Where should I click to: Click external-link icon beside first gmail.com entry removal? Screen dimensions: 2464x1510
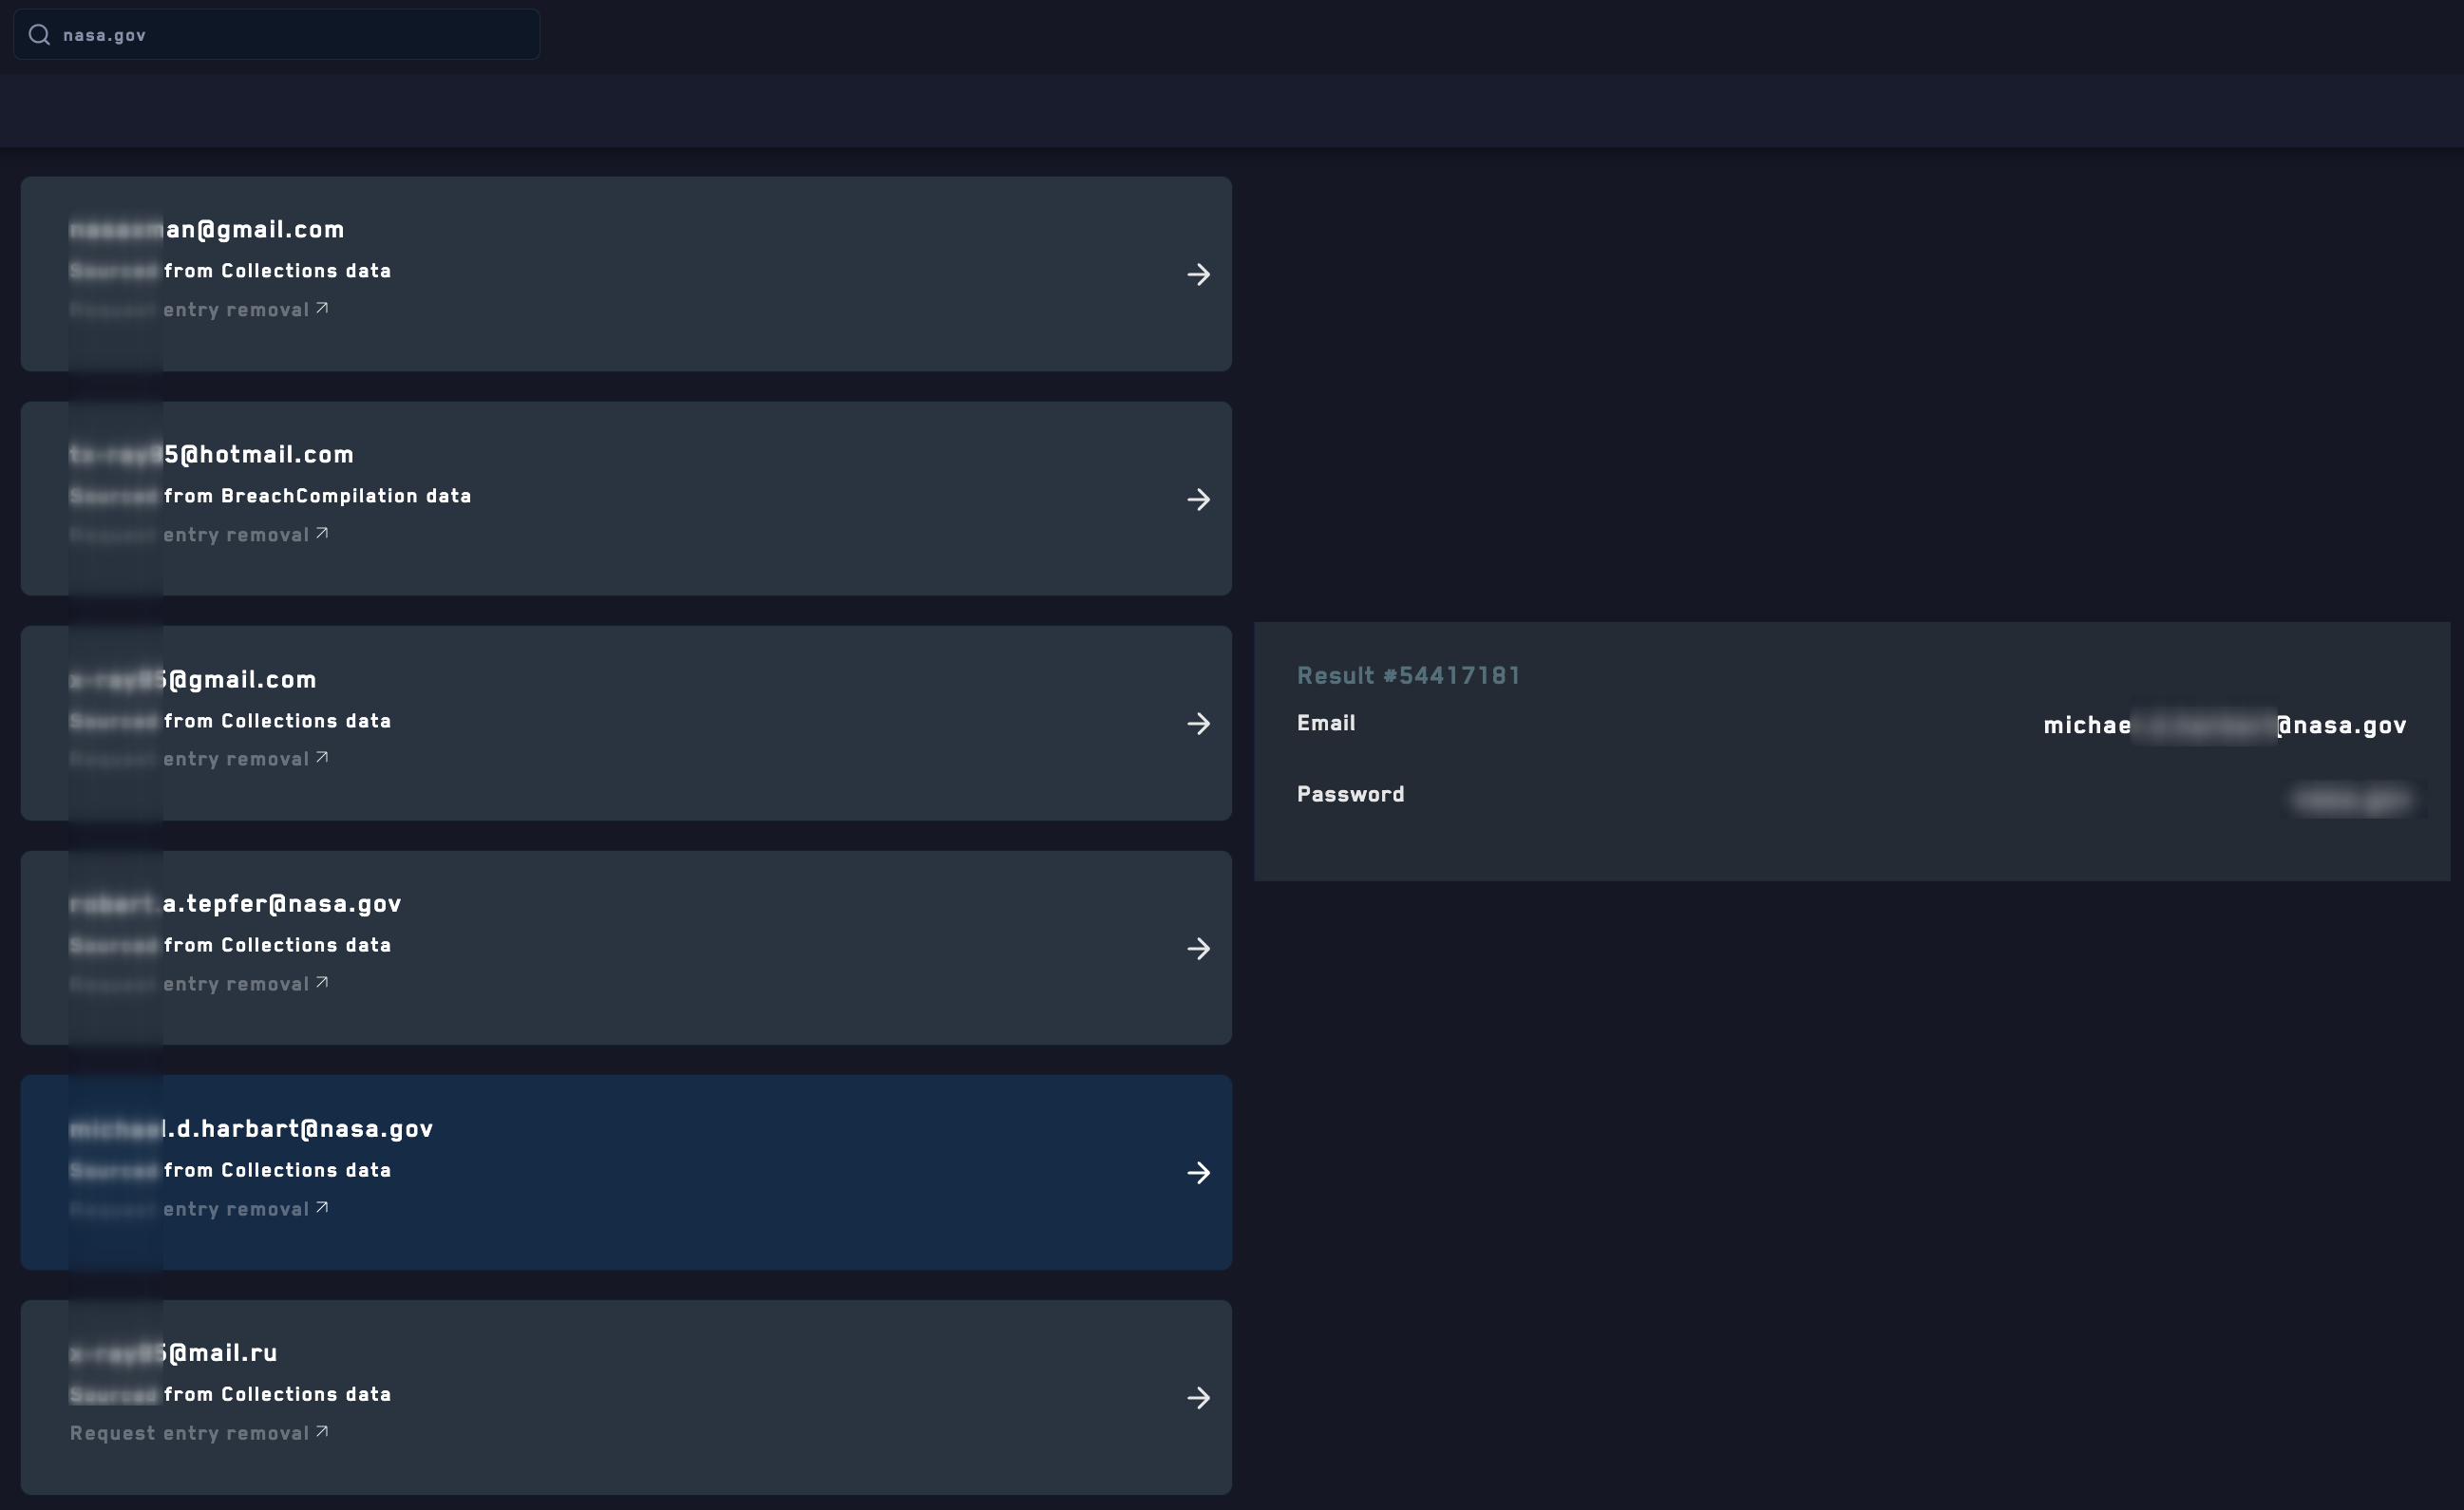tap(322, 308)
